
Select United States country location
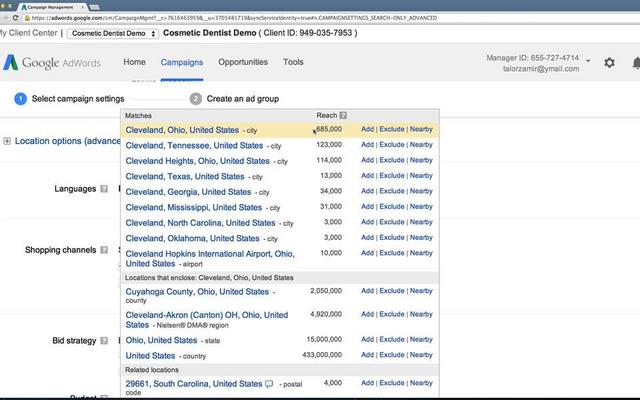[x=150, y=356]
